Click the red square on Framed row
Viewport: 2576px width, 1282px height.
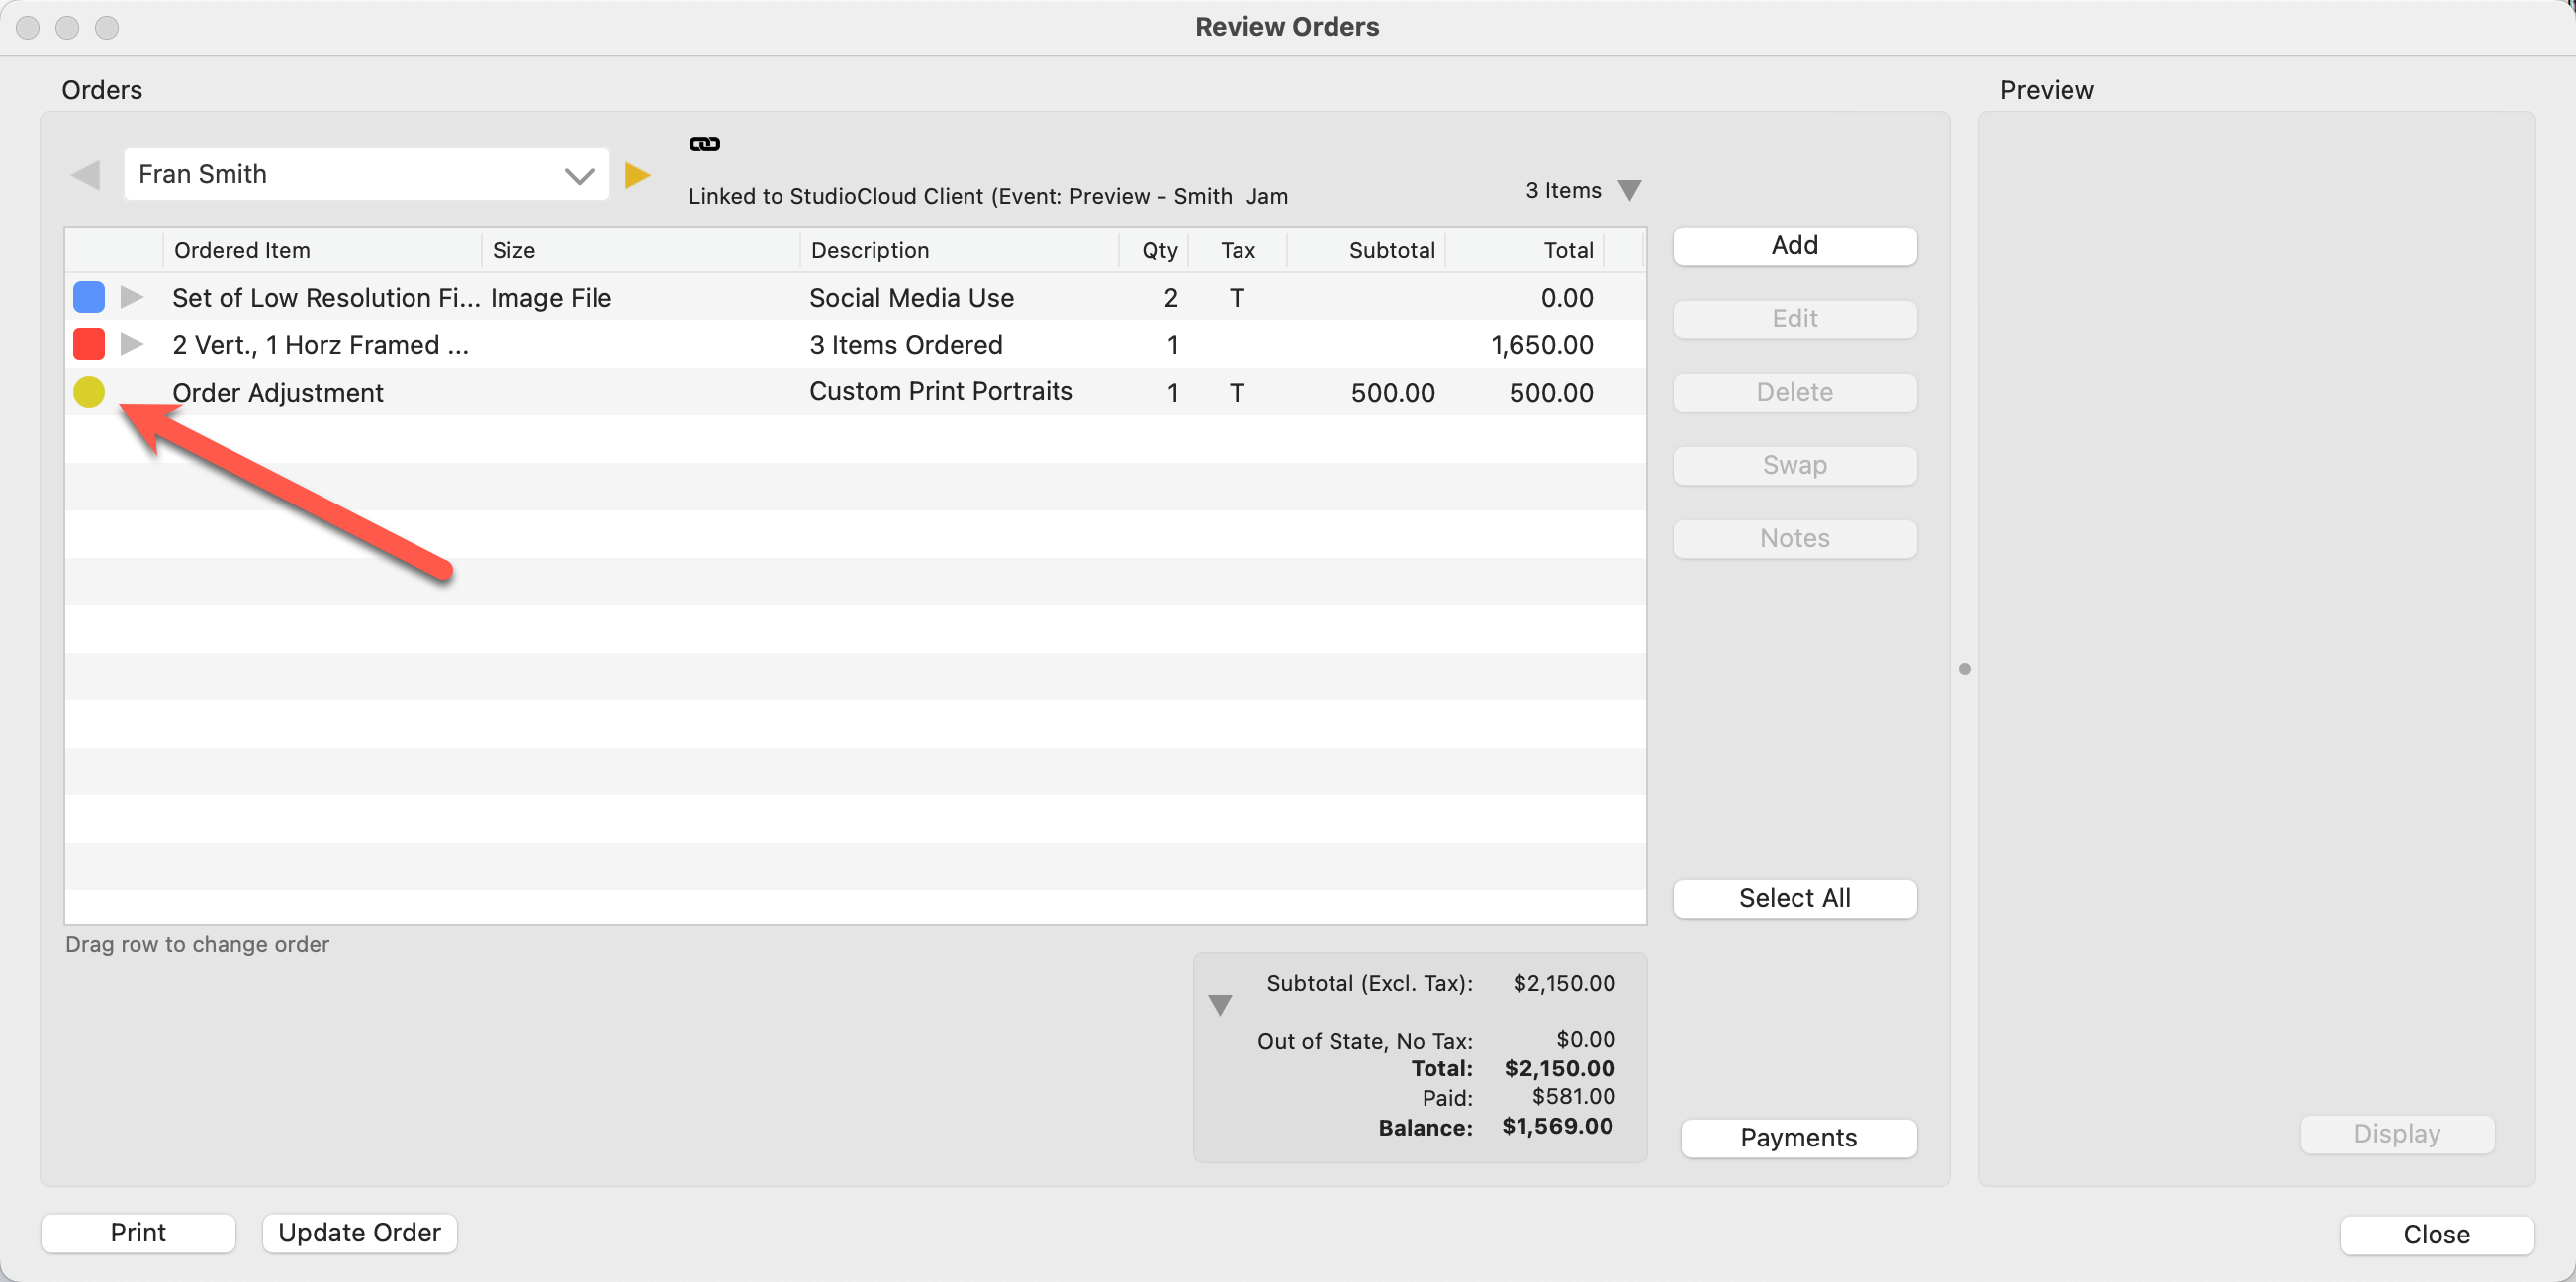coord(89,344)
